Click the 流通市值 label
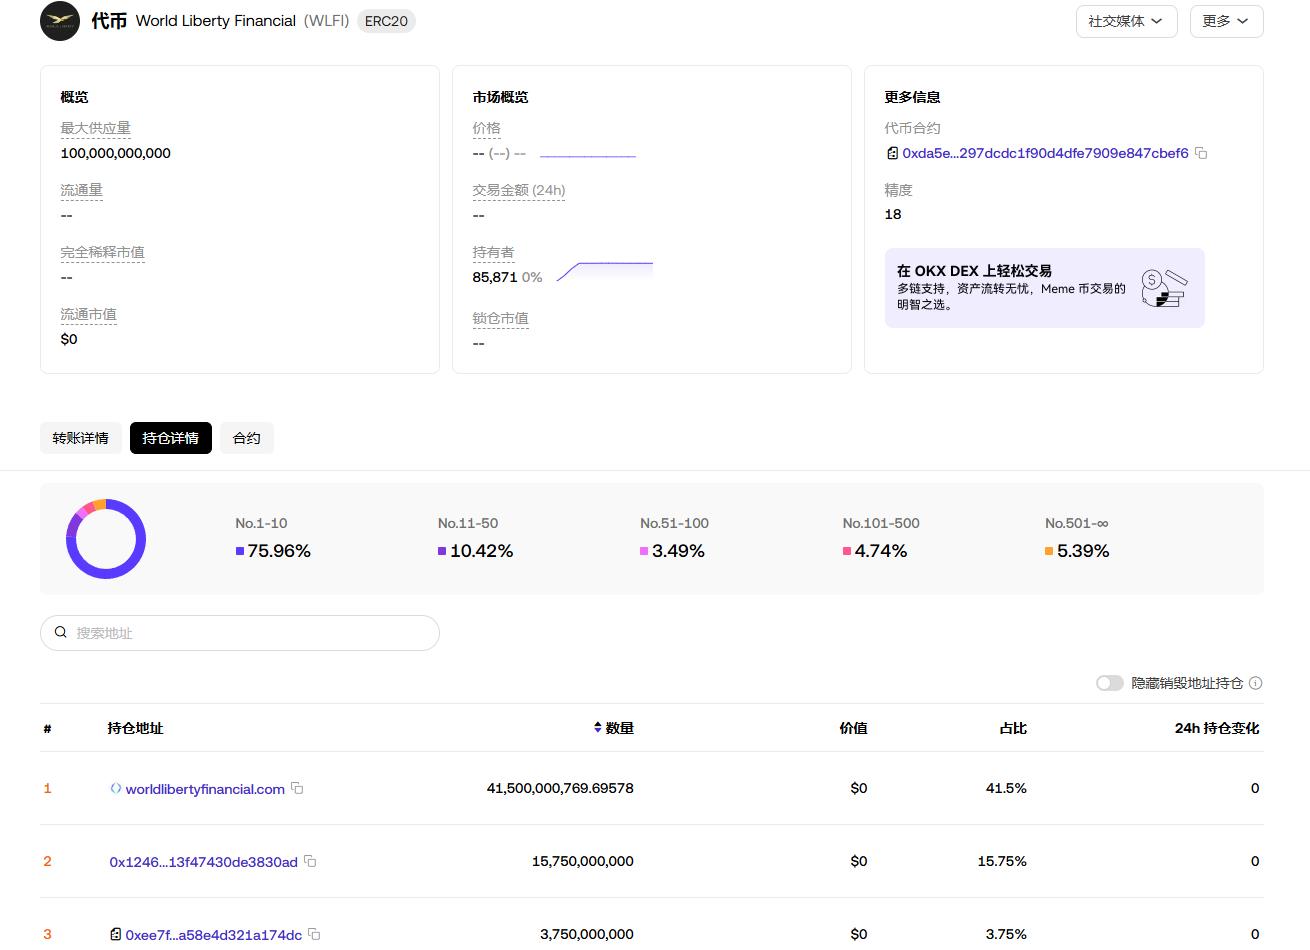1310x950 pixels. point(89,314)
